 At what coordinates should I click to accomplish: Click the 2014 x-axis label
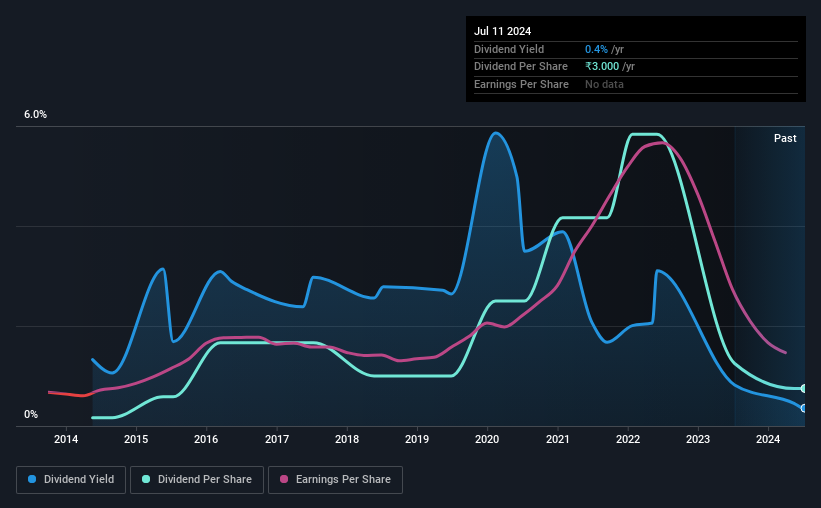[x=66, y=439]
